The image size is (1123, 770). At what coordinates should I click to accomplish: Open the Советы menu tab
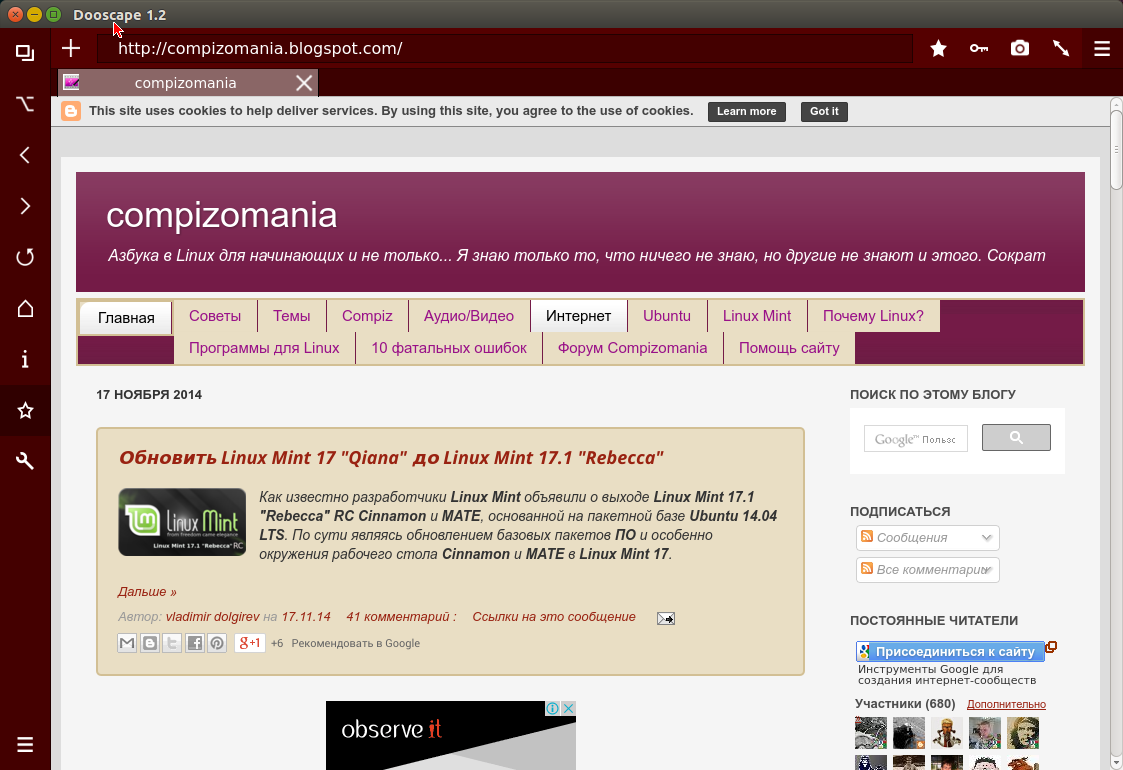(215, 316)
